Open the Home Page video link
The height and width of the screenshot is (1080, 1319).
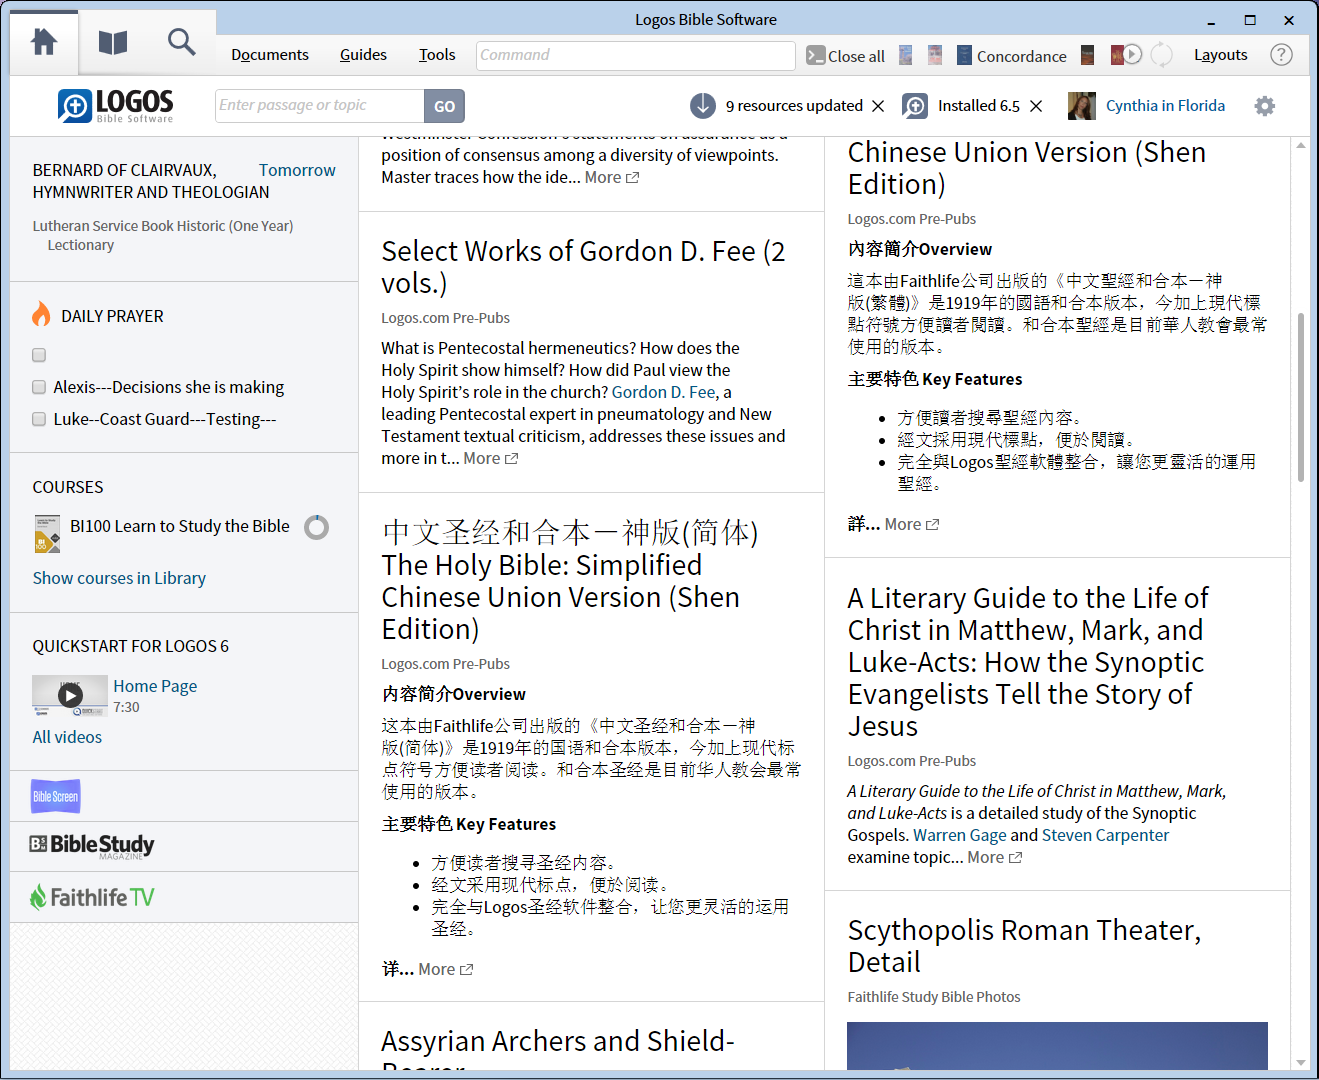155,686
